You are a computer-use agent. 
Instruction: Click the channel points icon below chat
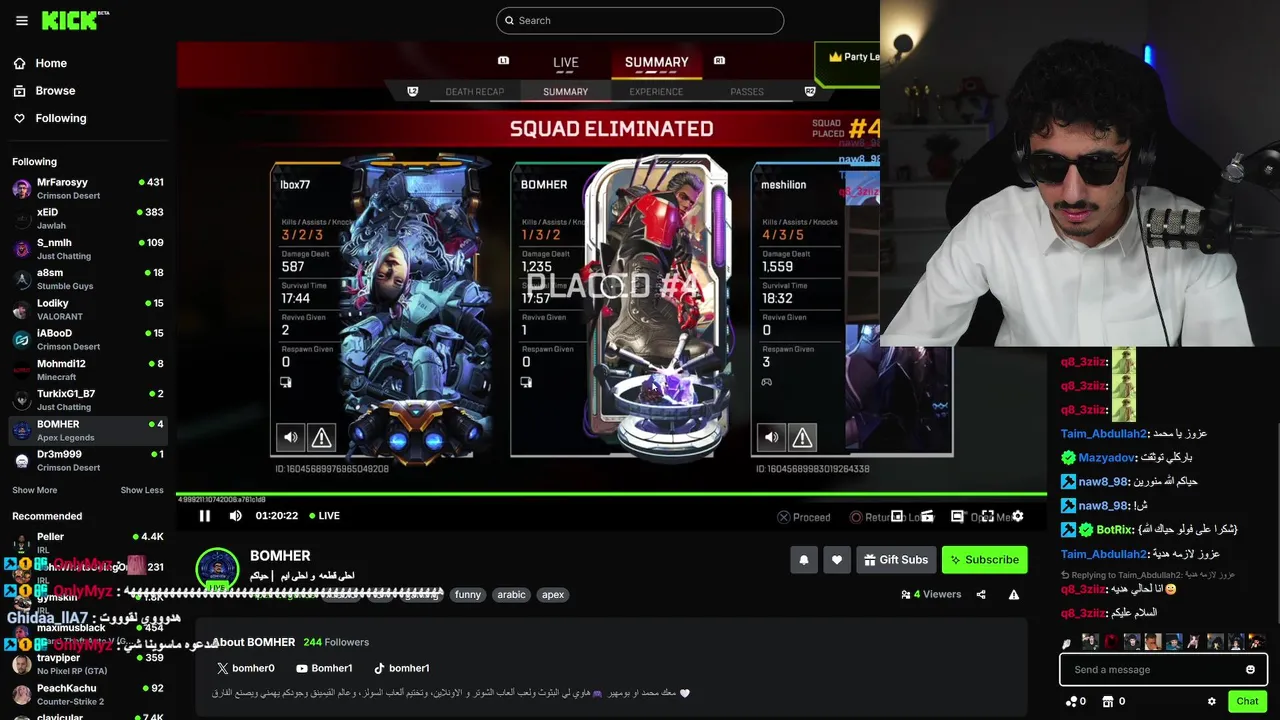1071,701
